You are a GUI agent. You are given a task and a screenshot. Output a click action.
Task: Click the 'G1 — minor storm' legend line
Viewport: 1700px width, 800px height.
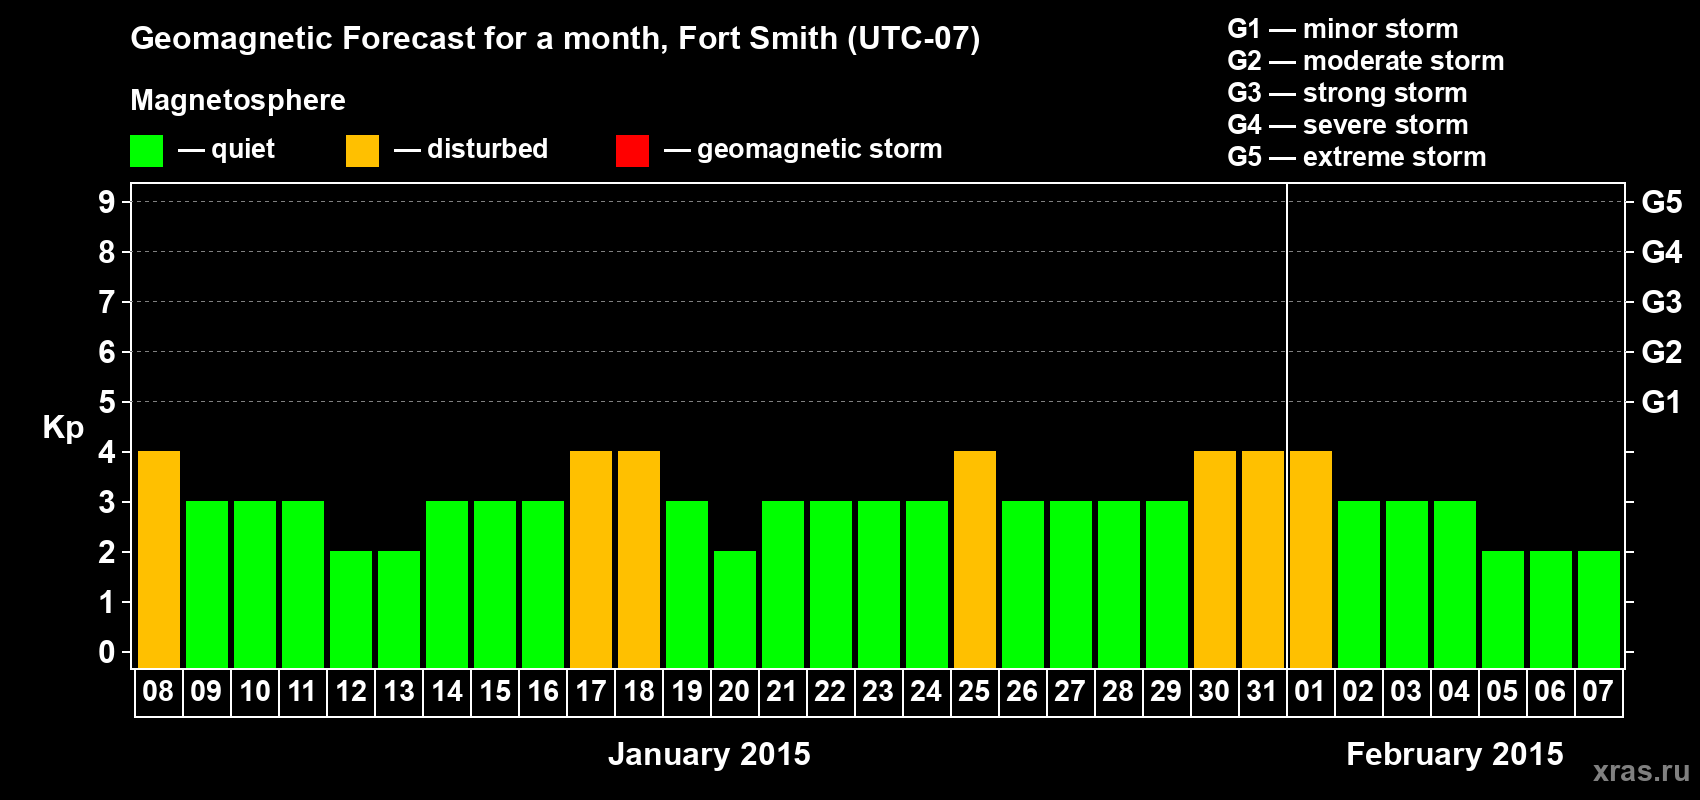point(1343,29)
